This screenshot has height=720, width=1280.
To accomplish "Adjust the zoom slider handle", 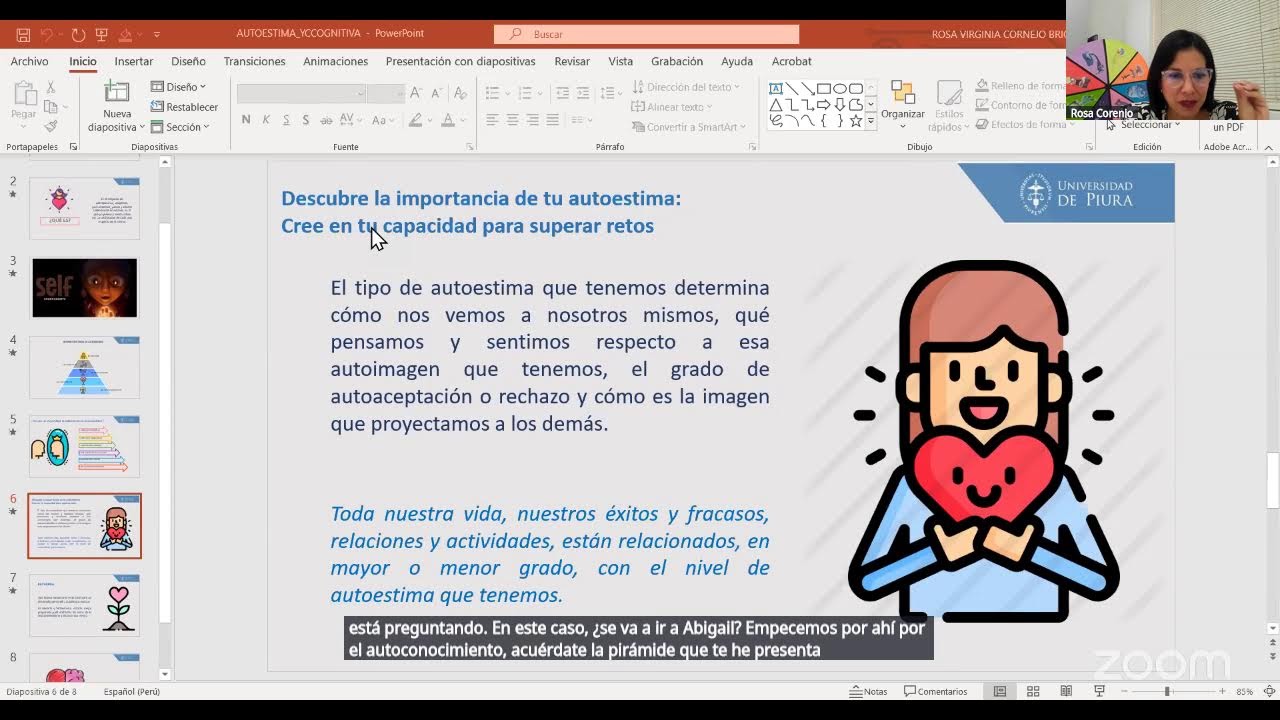I will click(x=1166, y=691).
